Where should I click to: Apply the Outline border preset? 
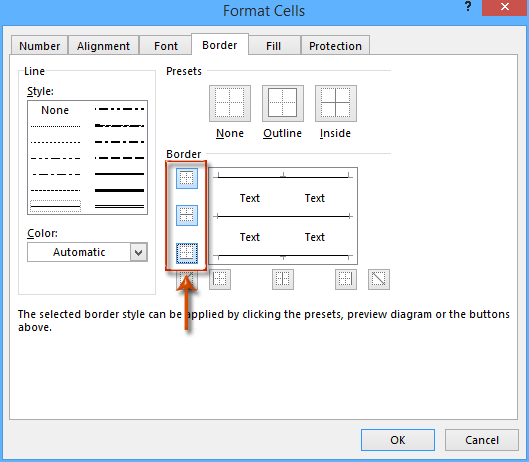point(283,104)
